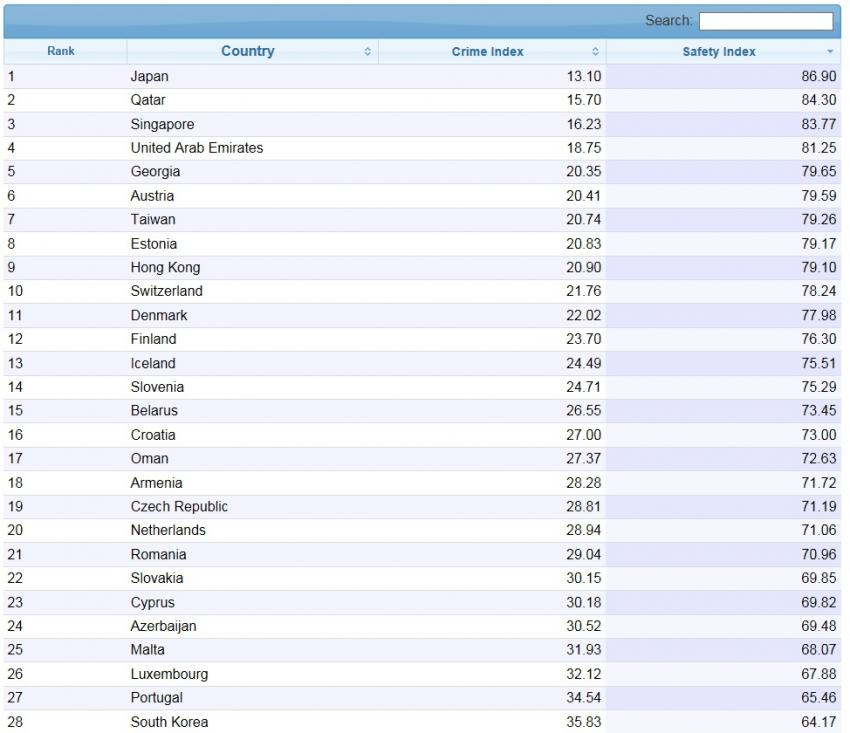
Task: Click Iceland's crime index value 24.49
Action: 584,363
